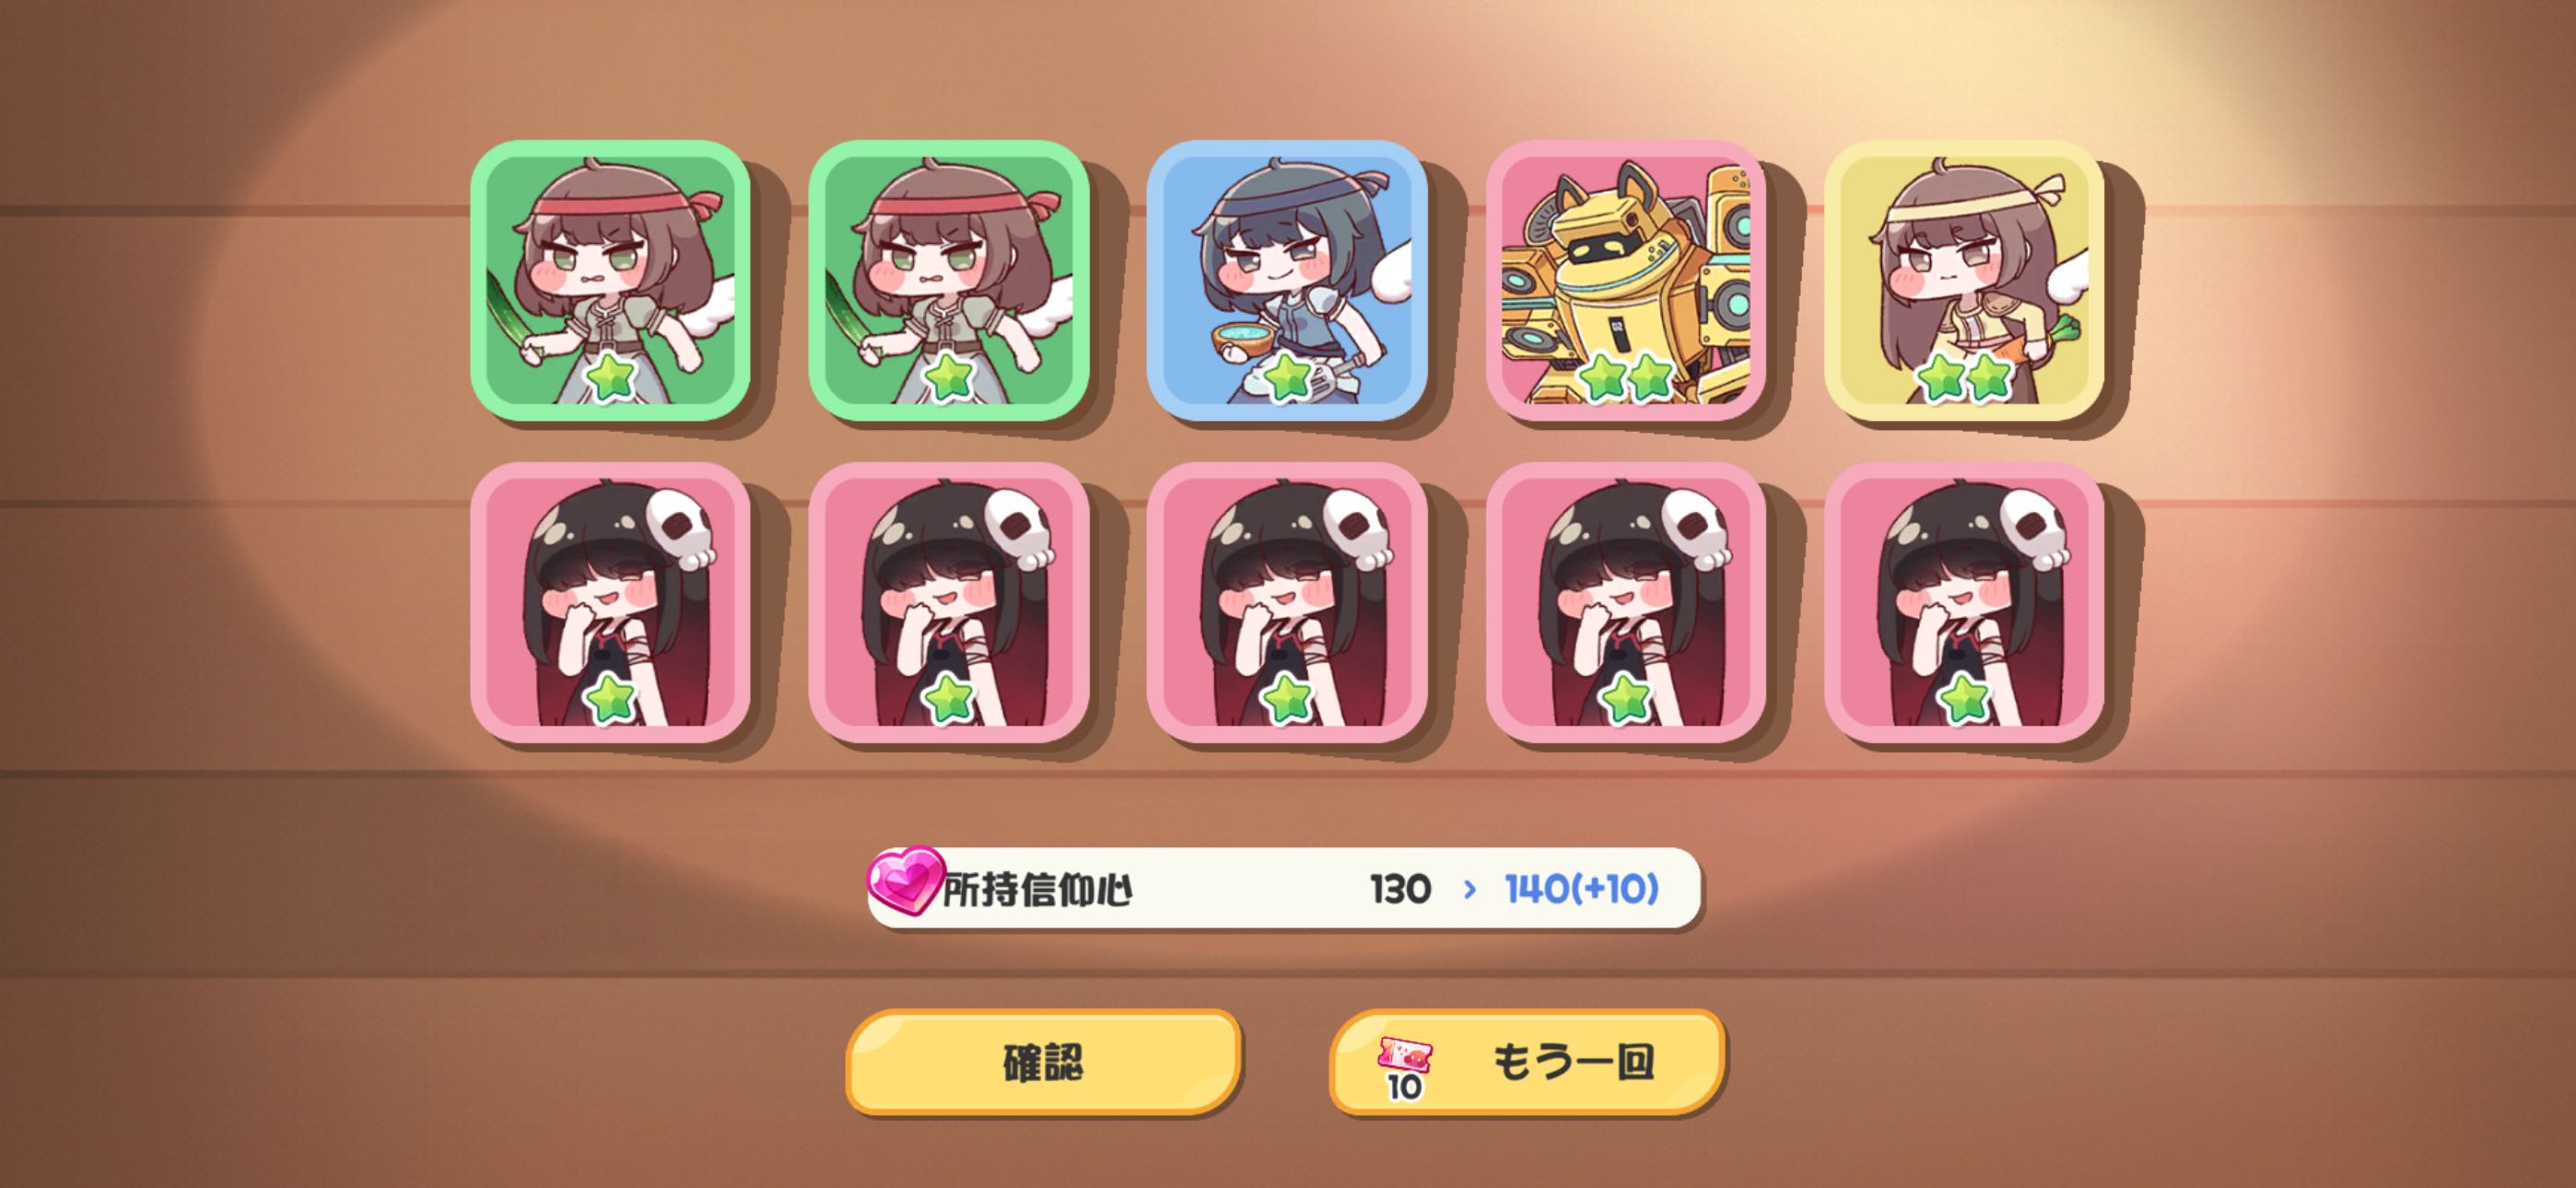Click the blue 140(+10) updated value
Screen dimensions: 2576x1188
tap(1581, 888)
